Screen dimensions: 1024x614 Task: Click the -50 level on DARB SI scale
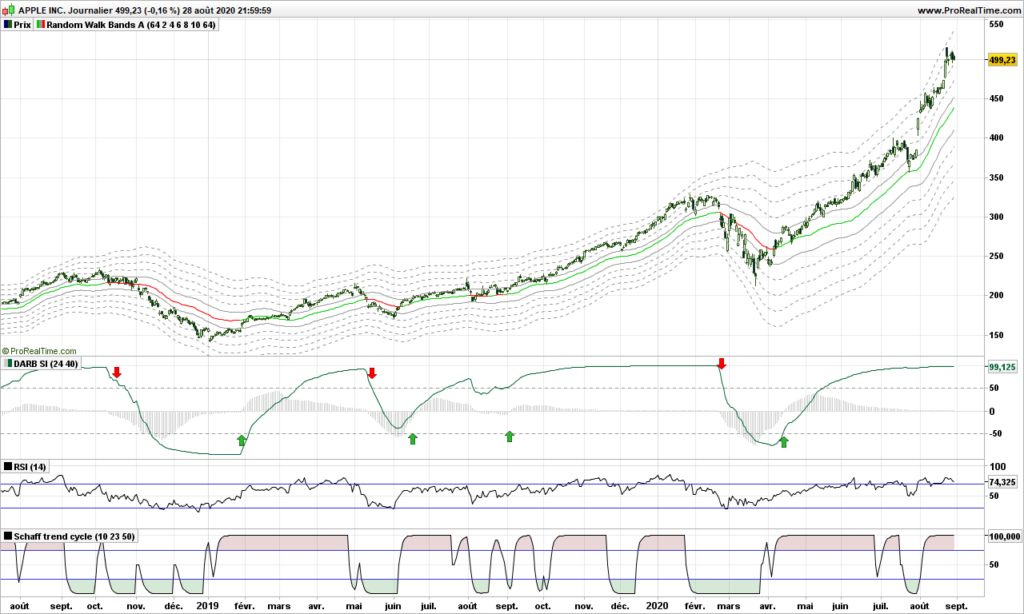[995, 434]
